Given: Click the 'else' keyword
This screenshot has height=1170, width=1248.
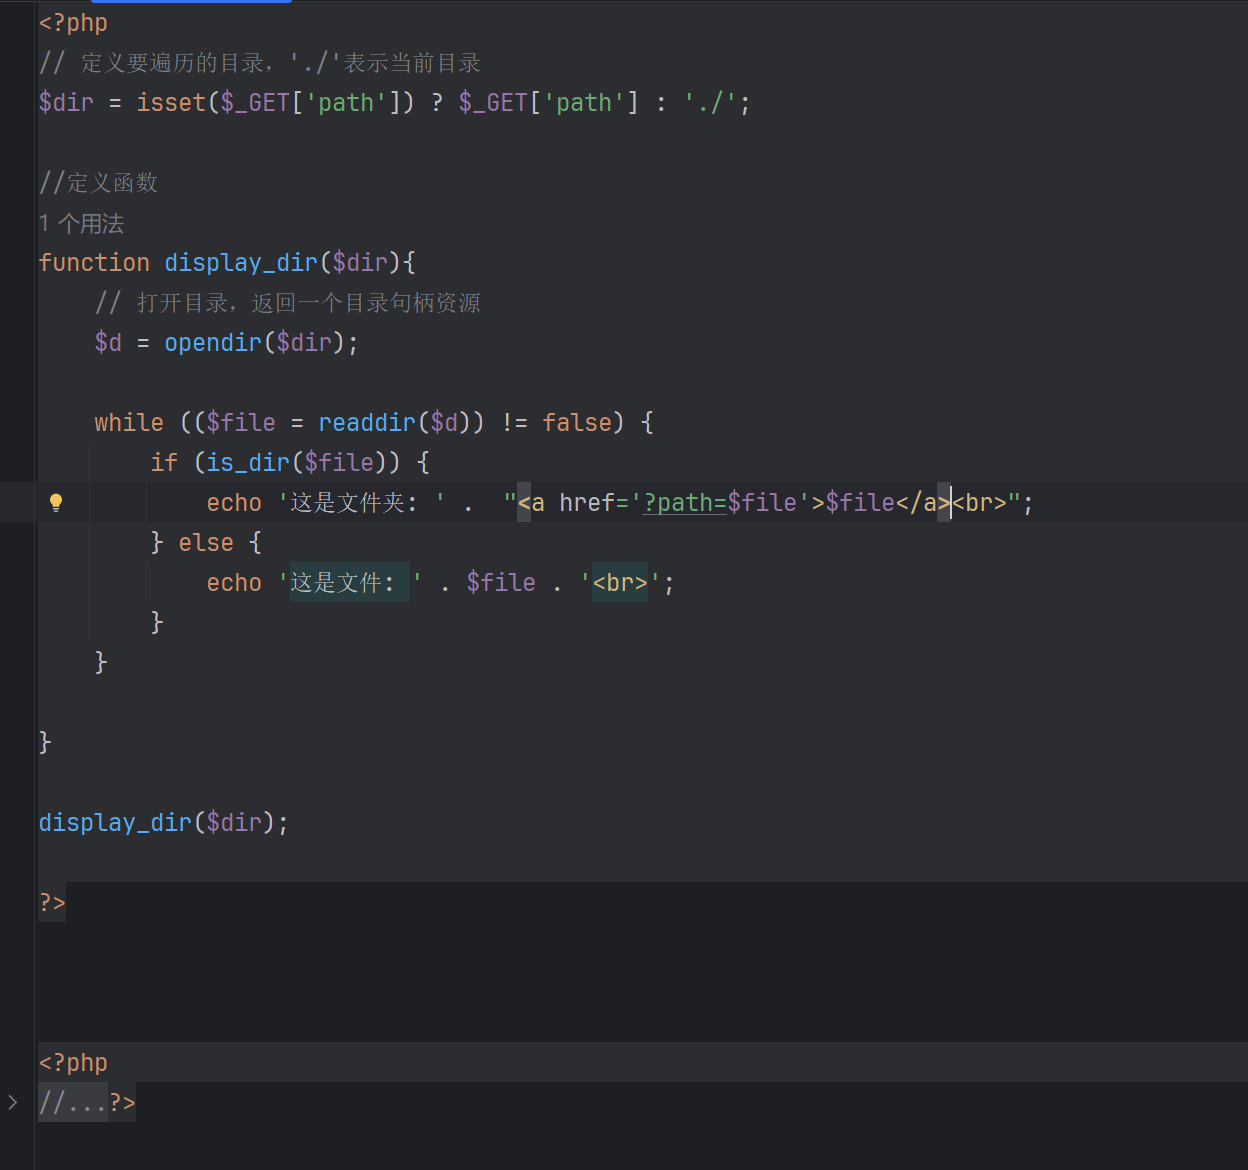Looking at the screenshot, I should [x=206, y=542].
